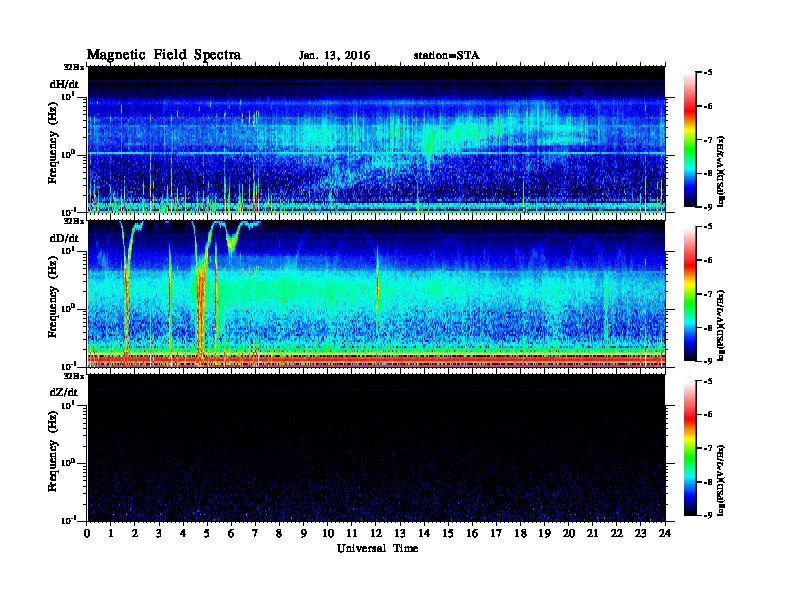Viewport: 792px width, 612px height.
Task: Click the 10^-1 frequency tick of the dH/dt panel
Action: pyautogui.click(x=68, y=211)
